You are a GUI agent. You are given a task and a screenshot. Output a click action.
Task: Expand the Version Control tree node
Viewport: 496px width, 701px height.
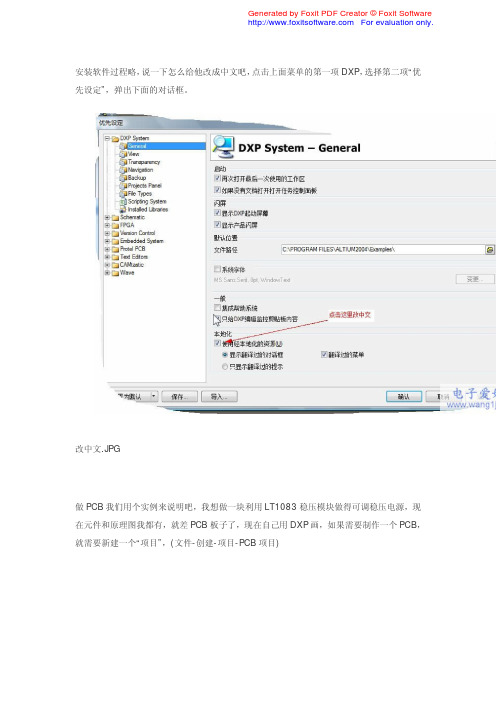pos(107,233)
